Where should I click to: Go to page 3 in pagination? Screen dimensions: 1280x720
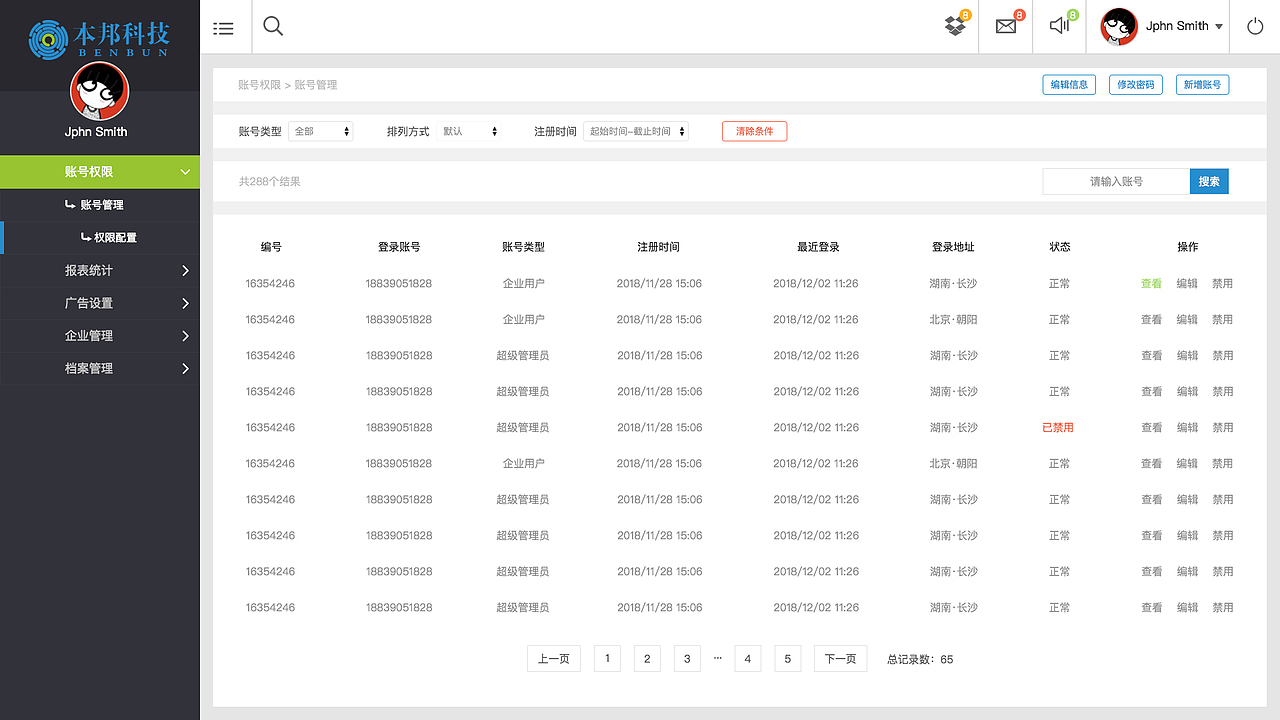click(687, 658)
